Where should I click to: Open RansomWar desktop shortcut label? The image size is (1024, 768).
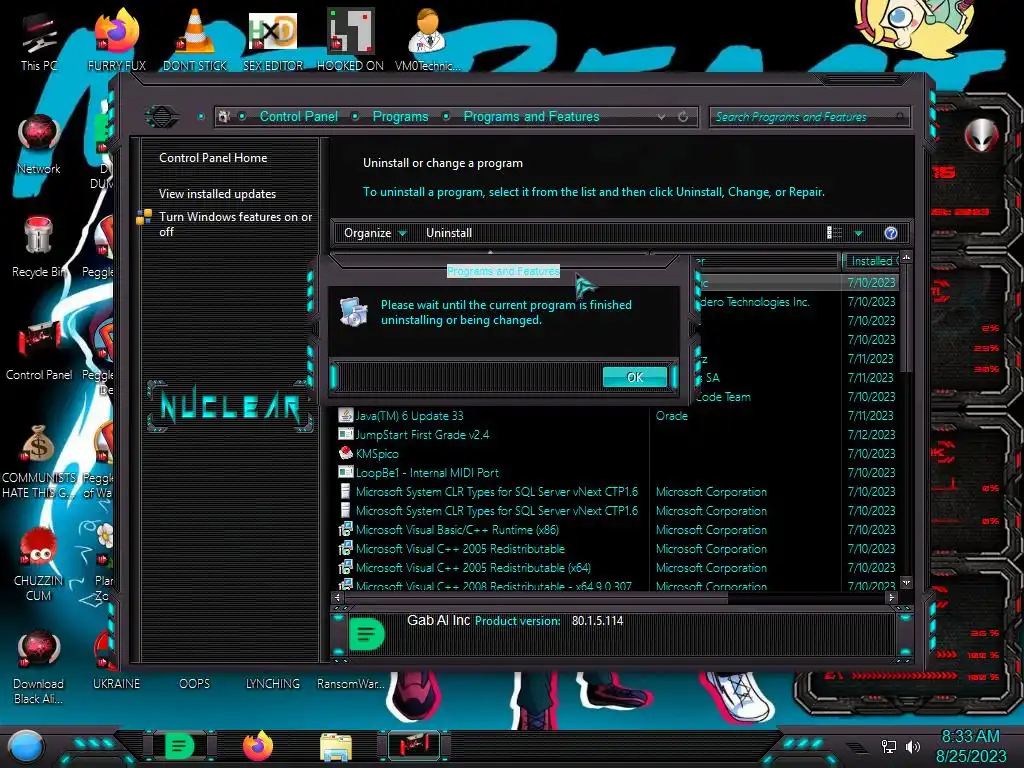350,684
